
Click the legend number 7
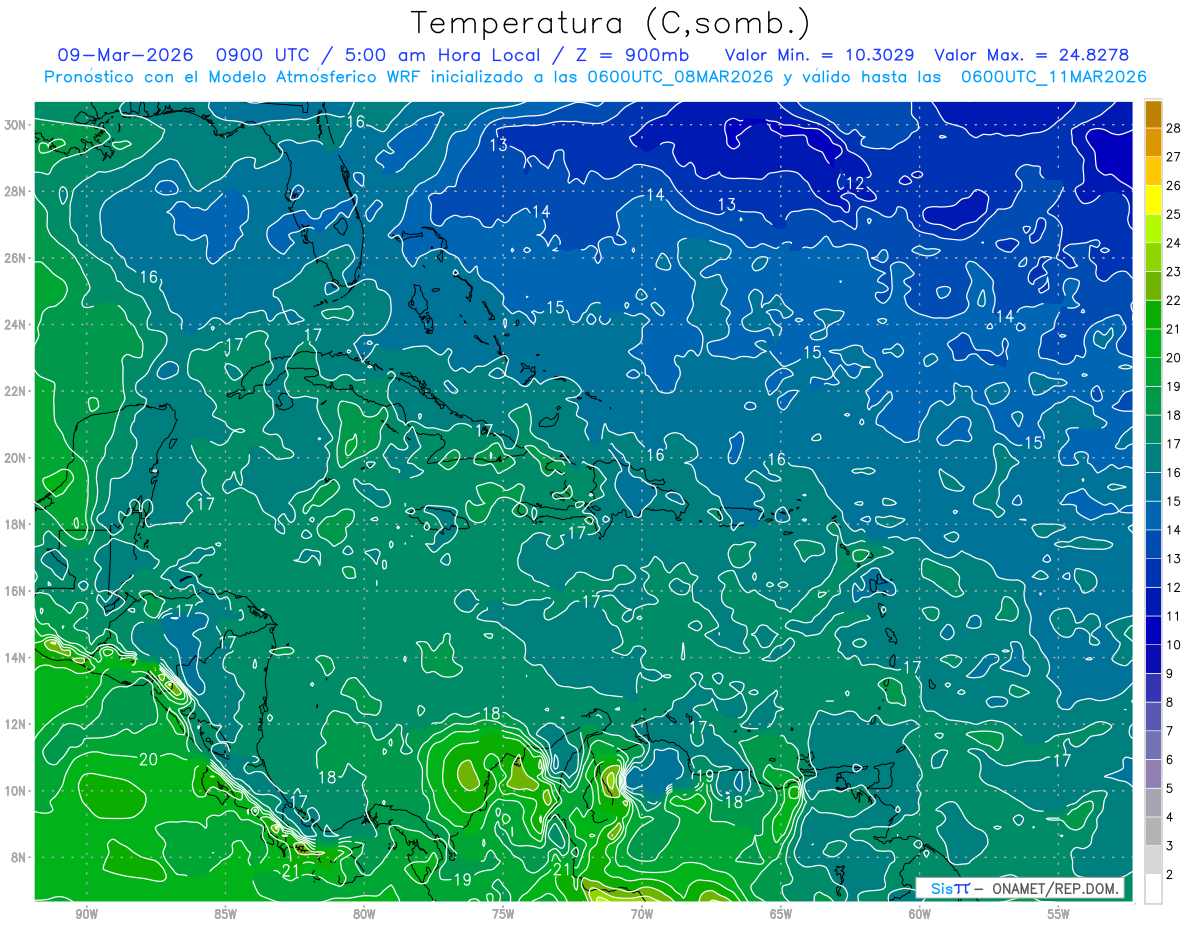pyautogui.click(x=1170, y=732)
